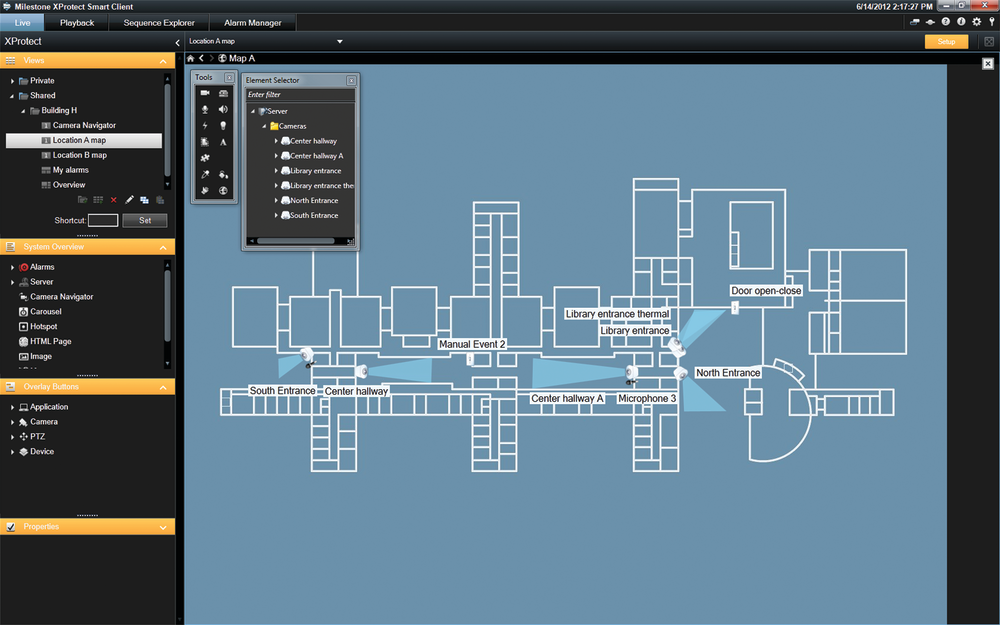
Task: Open the Location A map view dropdown
Action: pos(339,42)
